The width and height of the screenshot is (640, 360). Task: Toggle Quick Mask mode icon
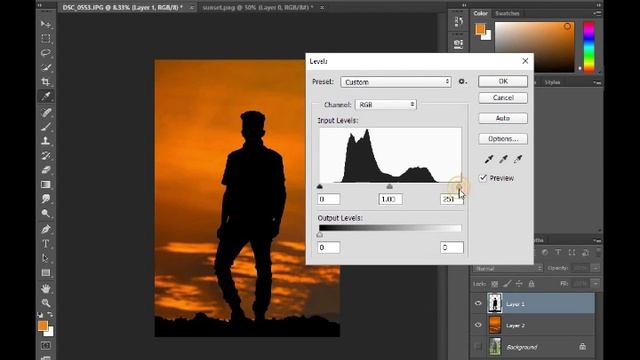tap(46, 345)
